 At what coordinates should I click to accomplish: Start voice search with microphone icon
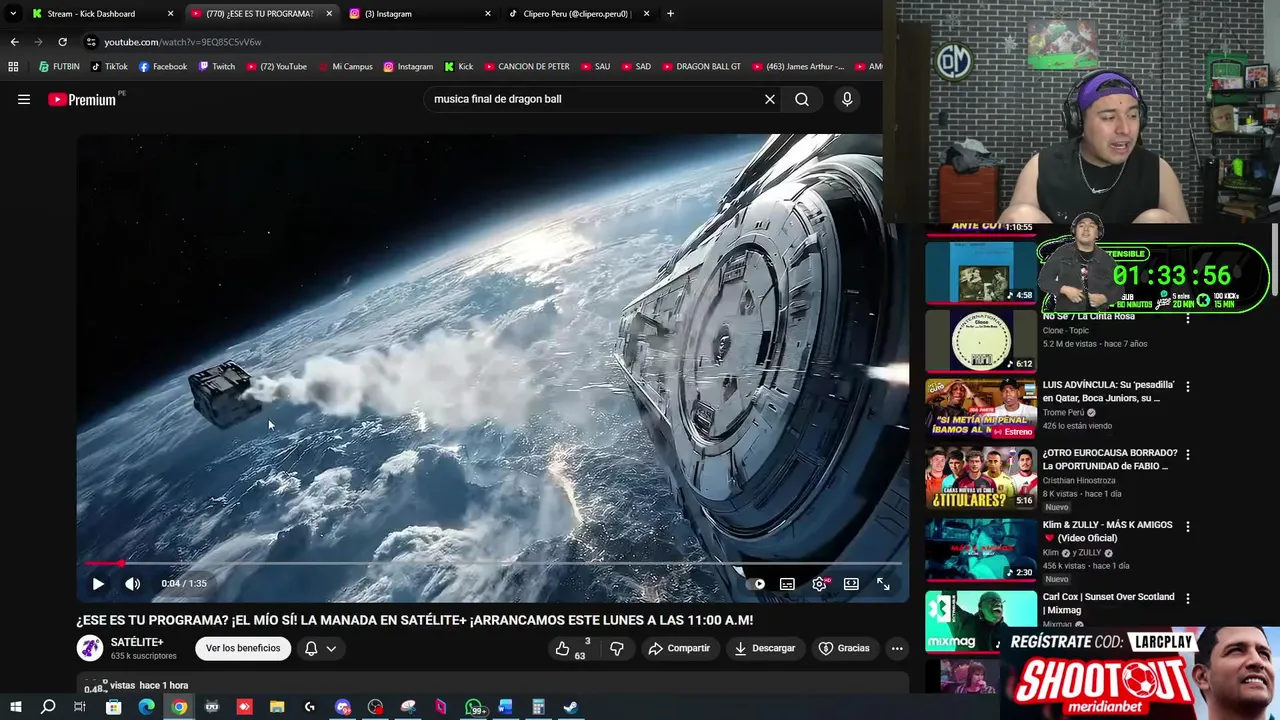[x=847, y=99]
